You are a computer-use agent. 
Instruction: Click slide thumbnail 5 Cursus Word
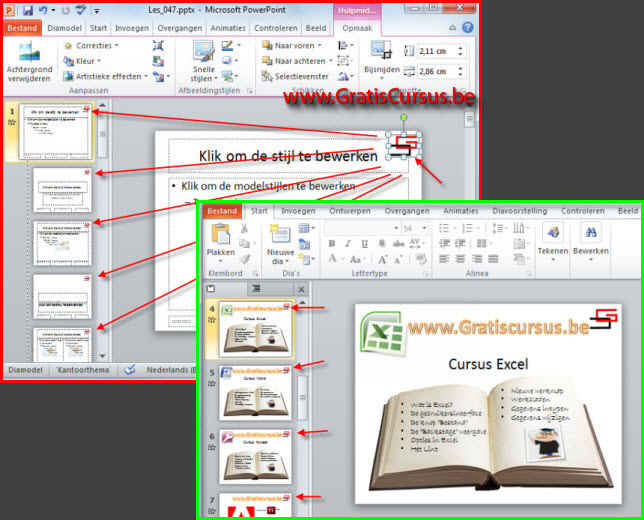(x=255, y=392)
